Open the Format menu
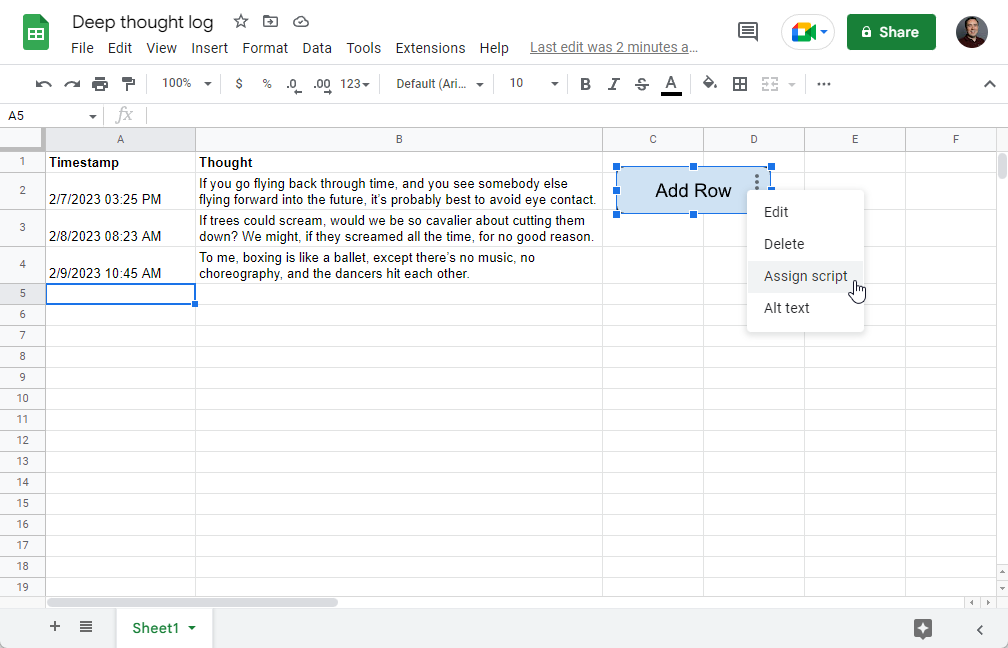Viewport: 1008px width, 648px height. (x=265, y=47)
